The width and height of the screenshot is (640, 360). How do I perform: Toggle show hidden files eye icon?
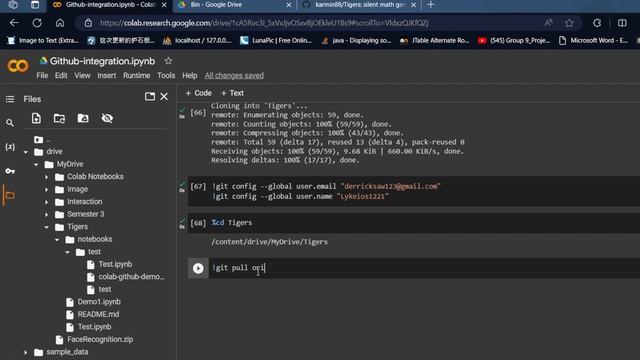click(x=107, y=118)
